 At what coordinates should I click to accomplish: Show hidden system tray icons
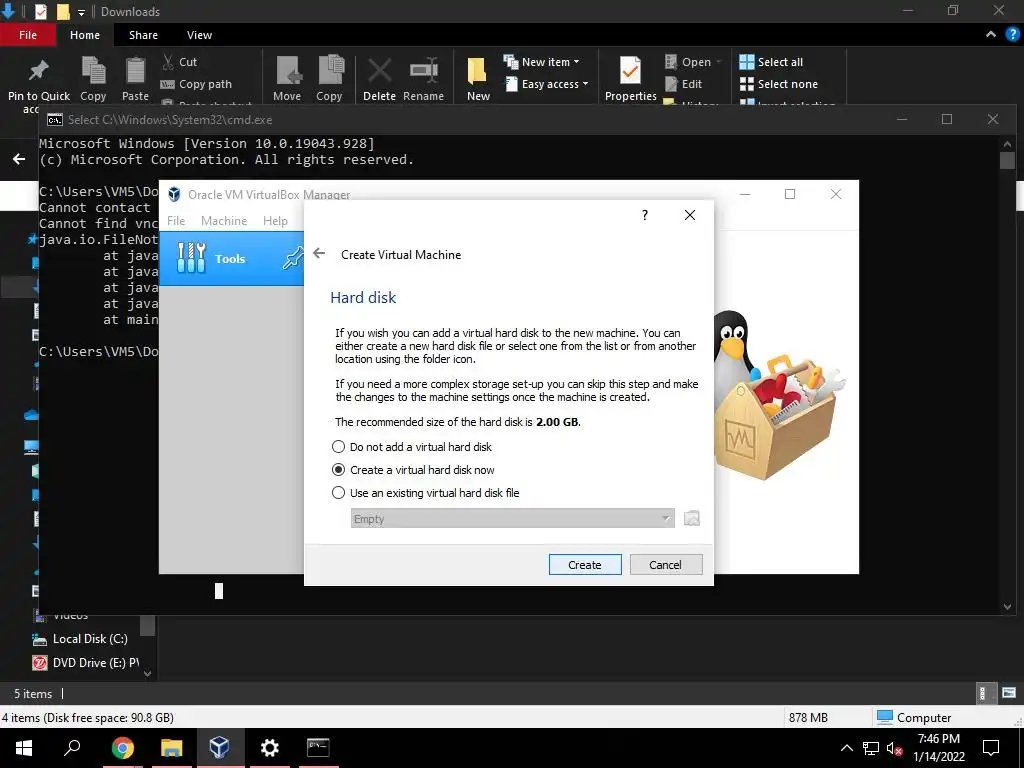[x=846, y=748]
